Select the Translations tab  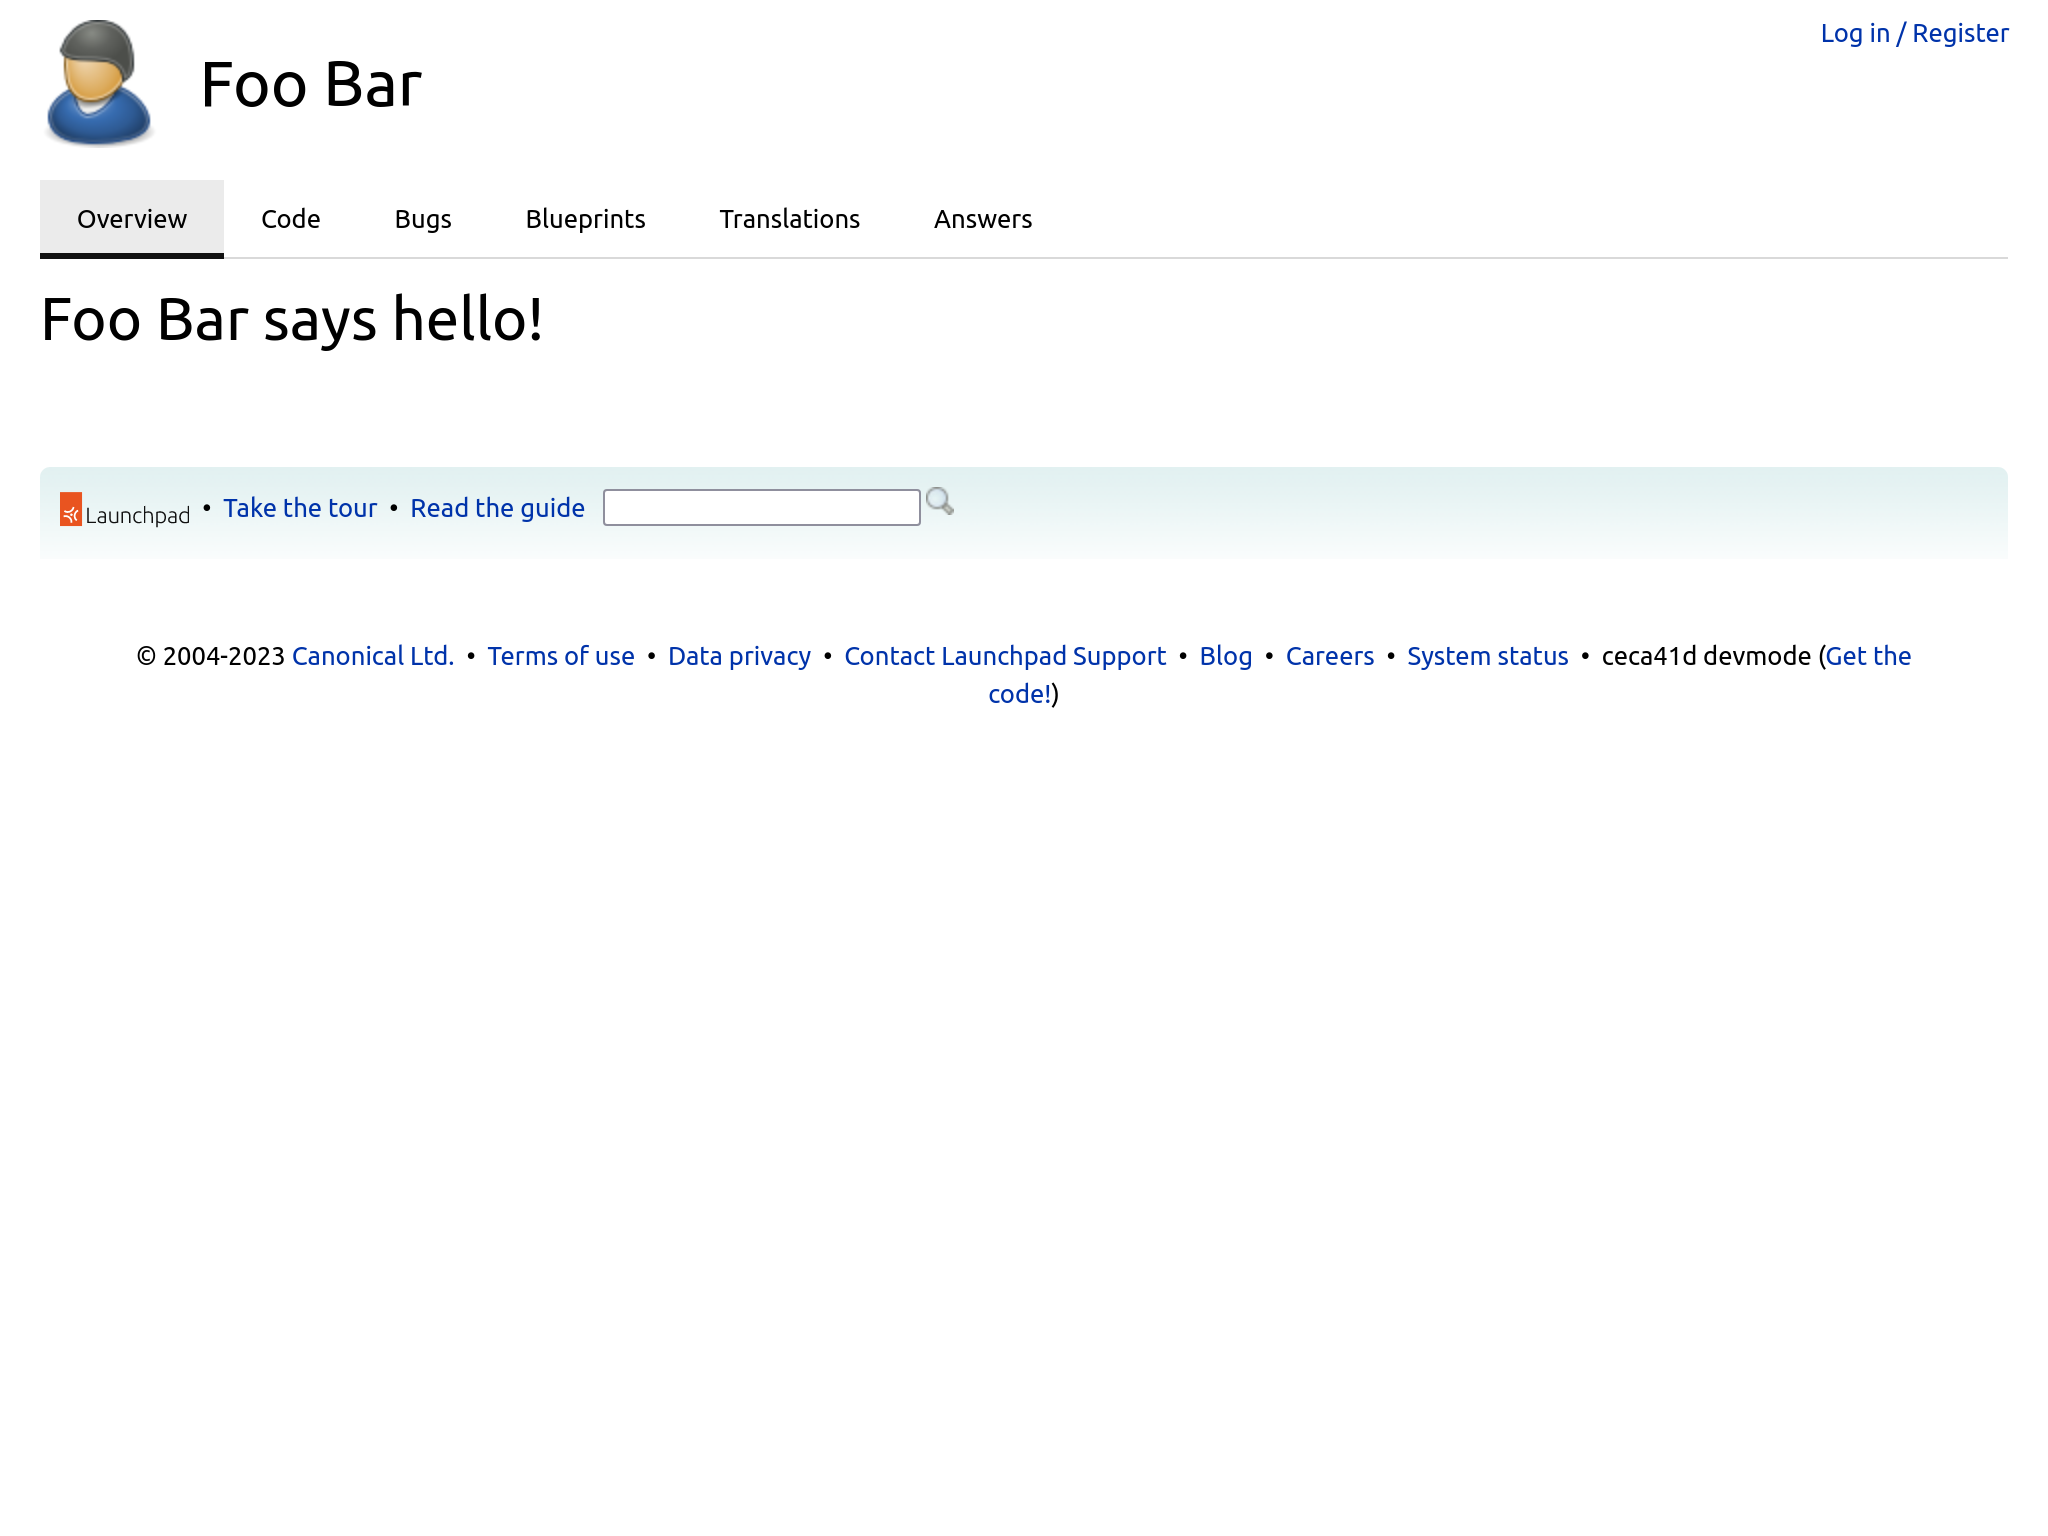pyautogui.click(x=789, y=219)
